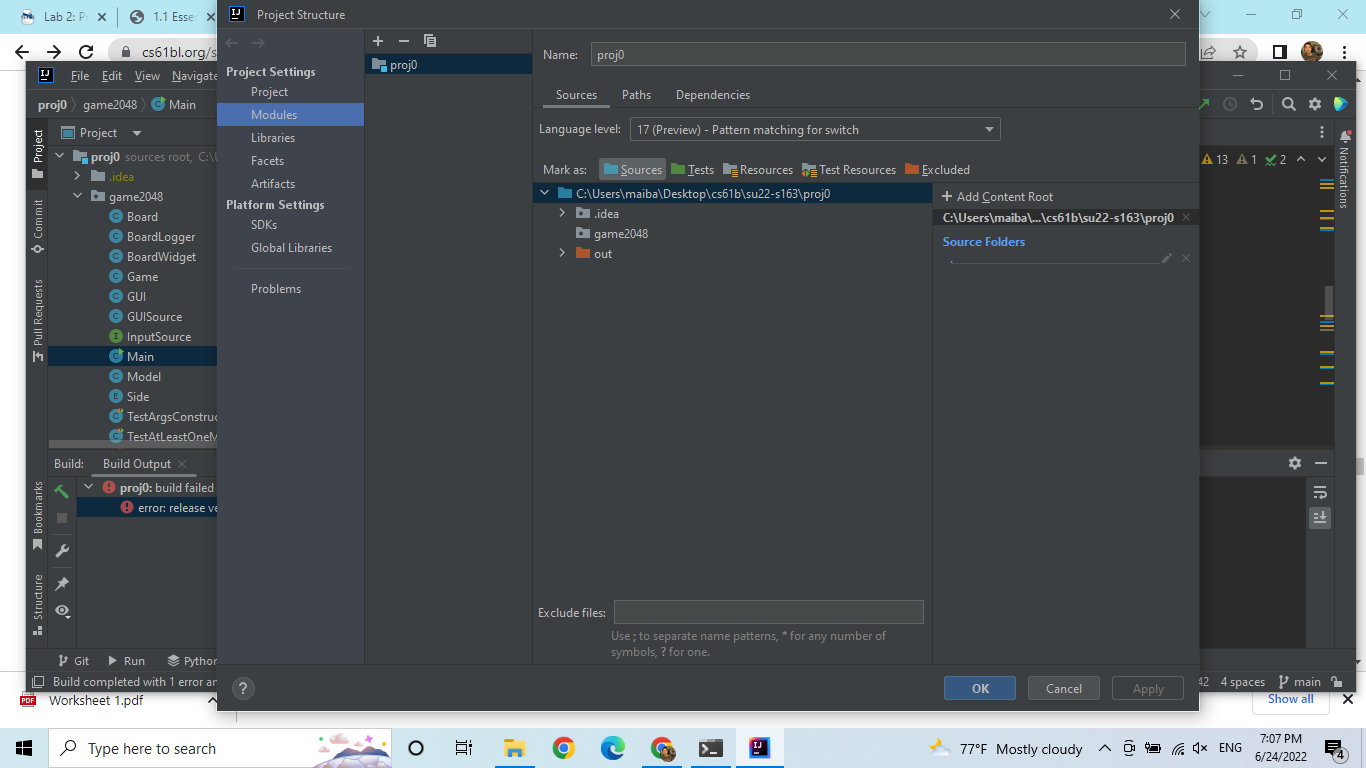The height and width of the screenshot is (768, 1366).
Task: Click the hammer build icon
Action: coord(62,491)
